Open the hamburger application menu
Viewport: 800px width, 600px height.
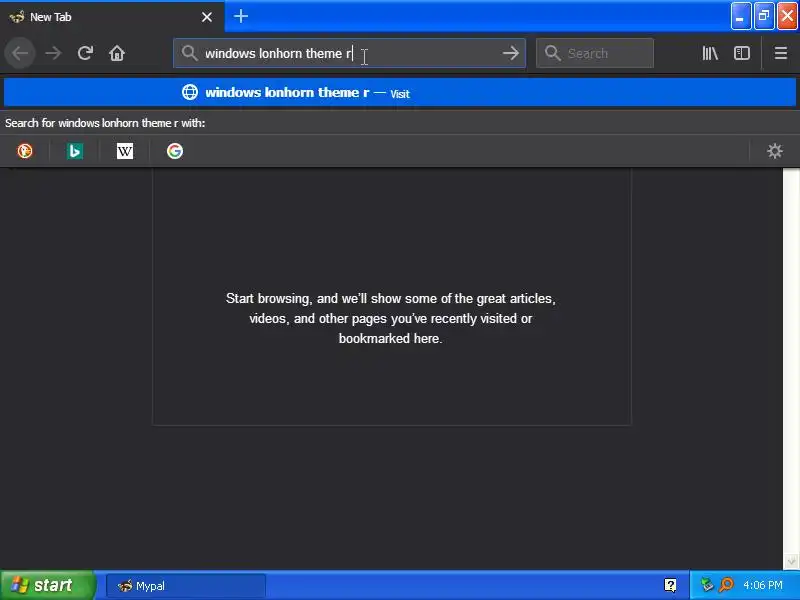click(x=780, y=53)
